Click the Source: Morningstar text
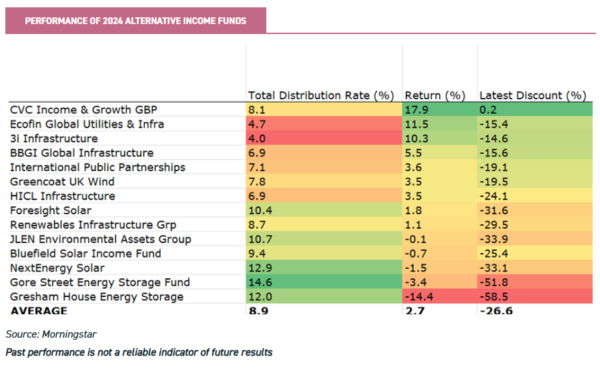The height and width of the screenshot is (369, 600). 51,334
